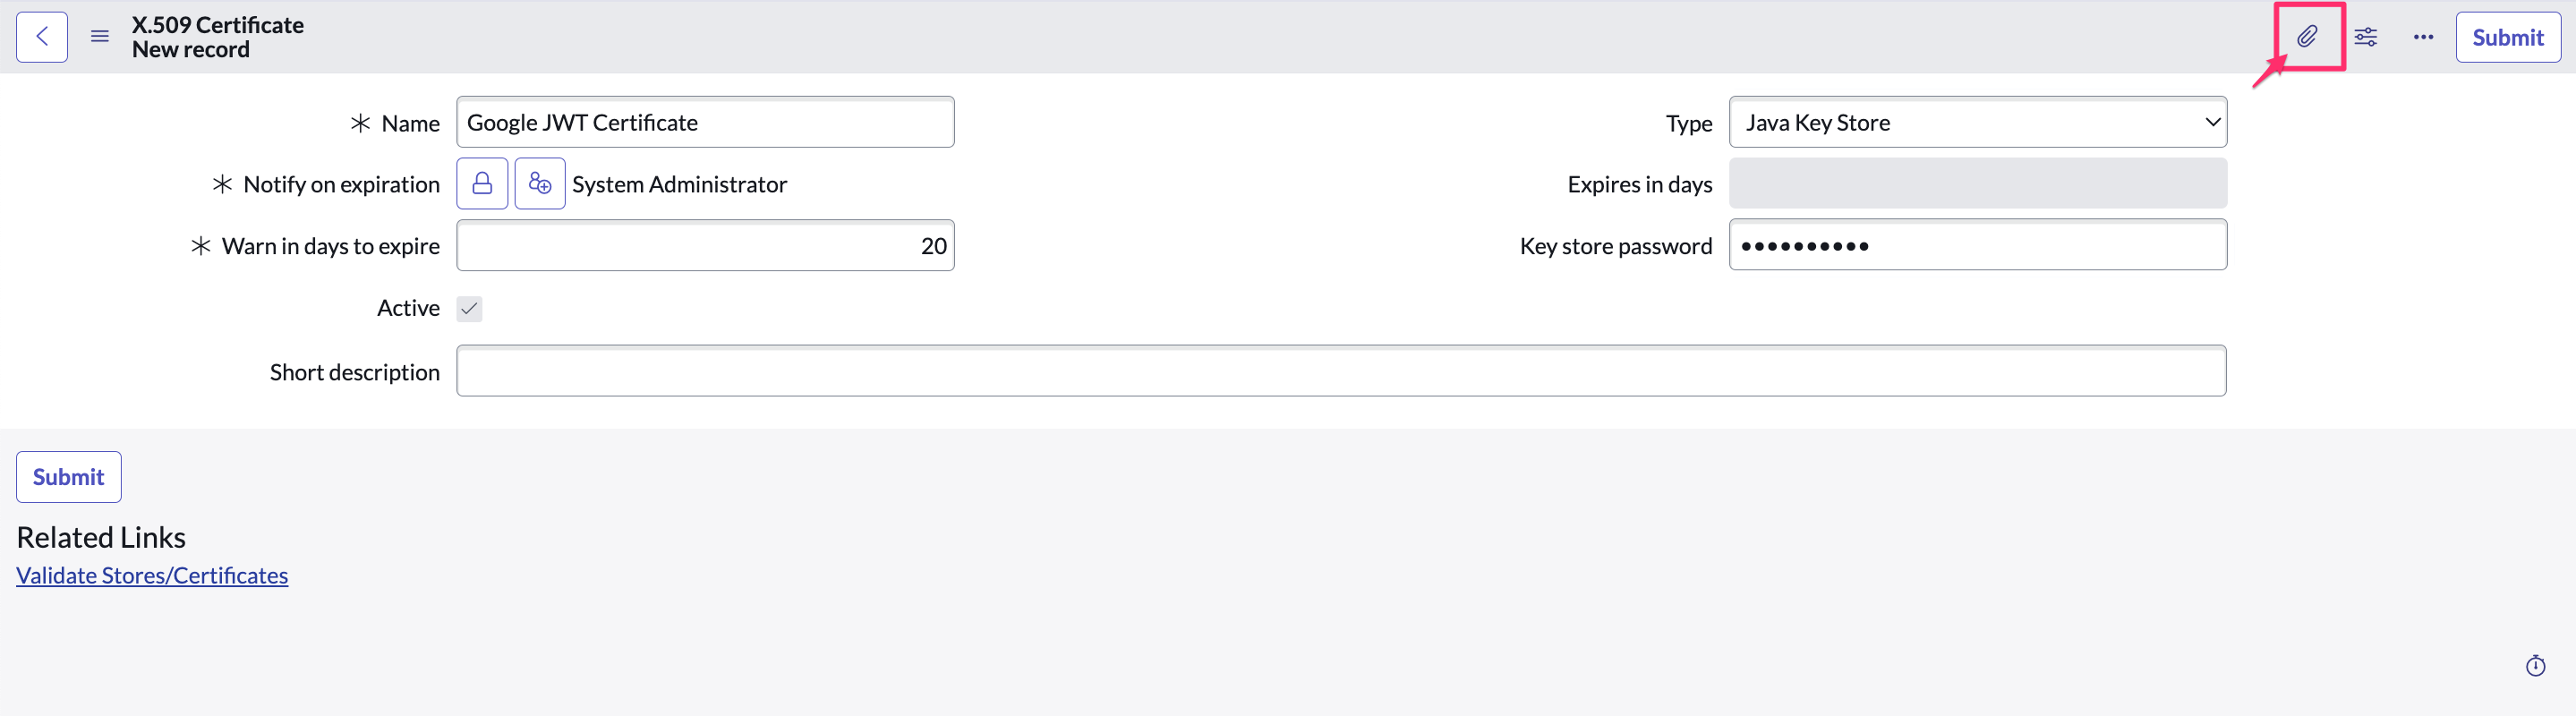Click inside the Name field
This screenshot has height=716, width=2576.
coord(705,121)
